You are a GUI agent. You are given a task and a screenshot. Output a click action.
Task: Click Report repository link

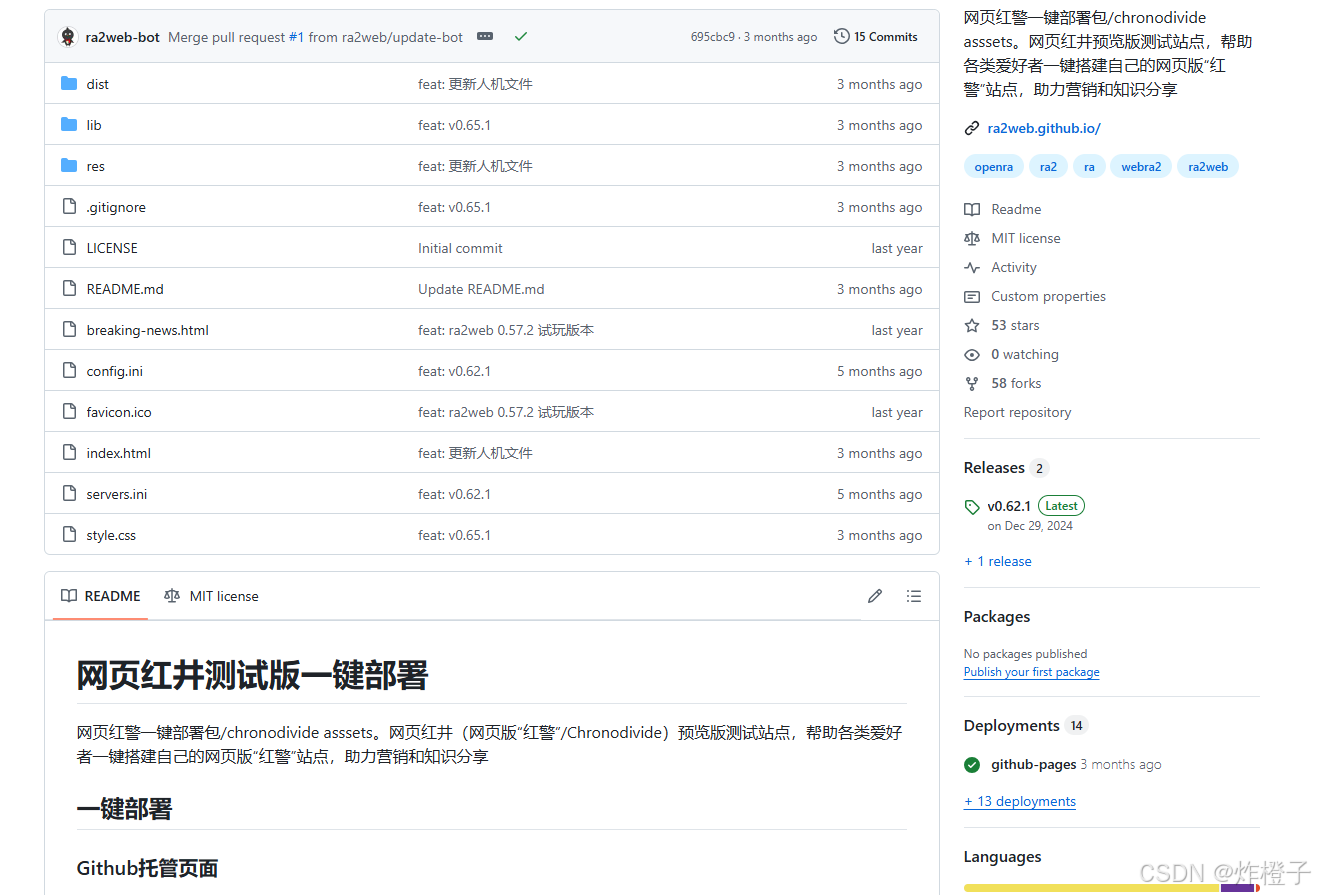point(1017,412)
